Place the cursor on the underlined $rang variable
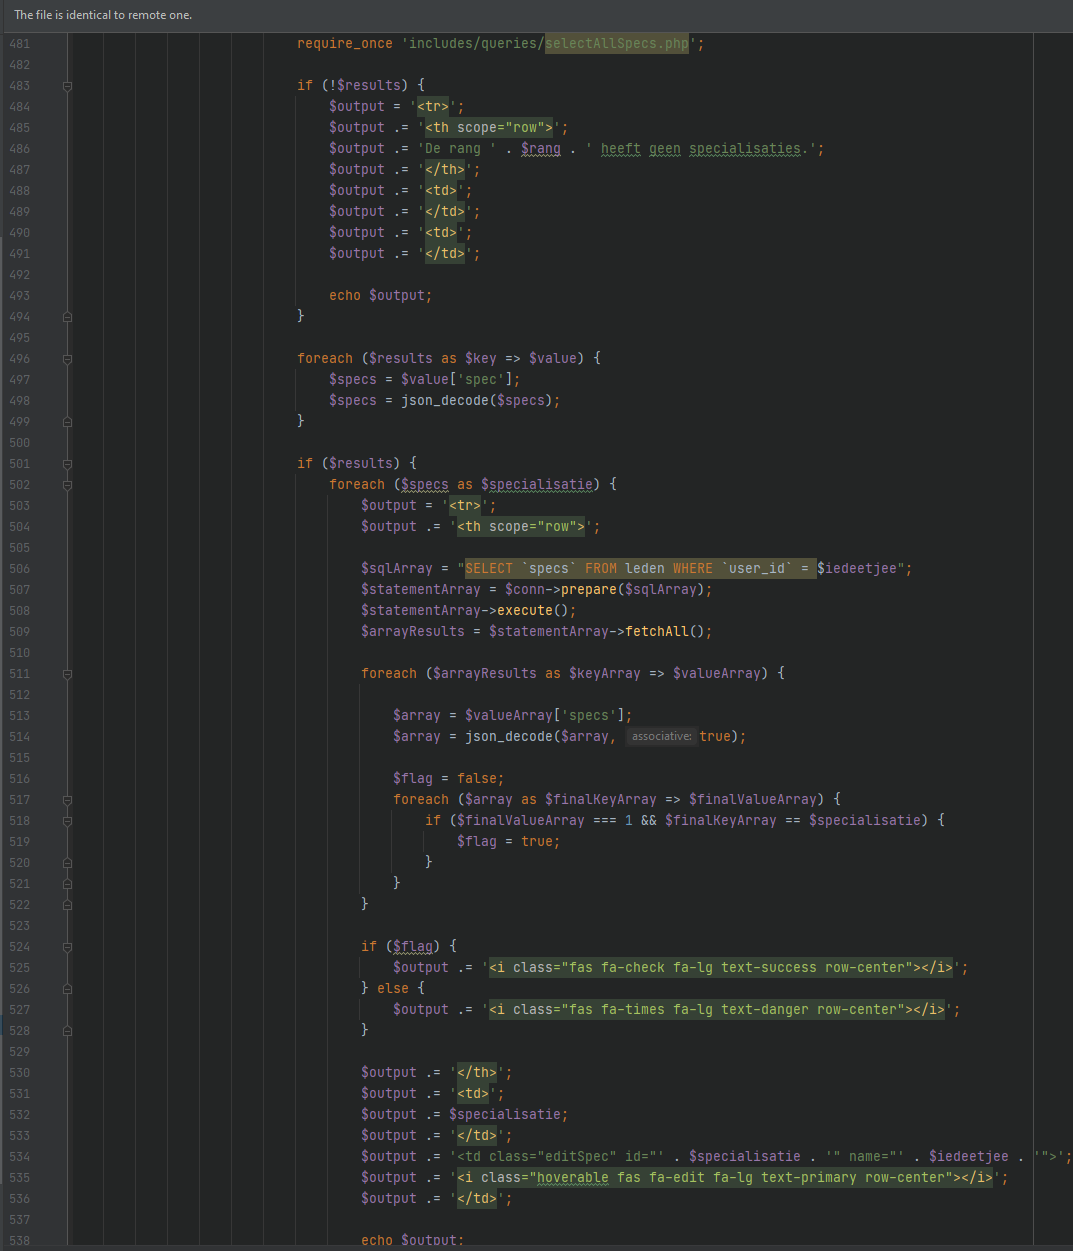Image resolution: width=1073 pixels, height=1251 pixels. [x=540, y=149]
